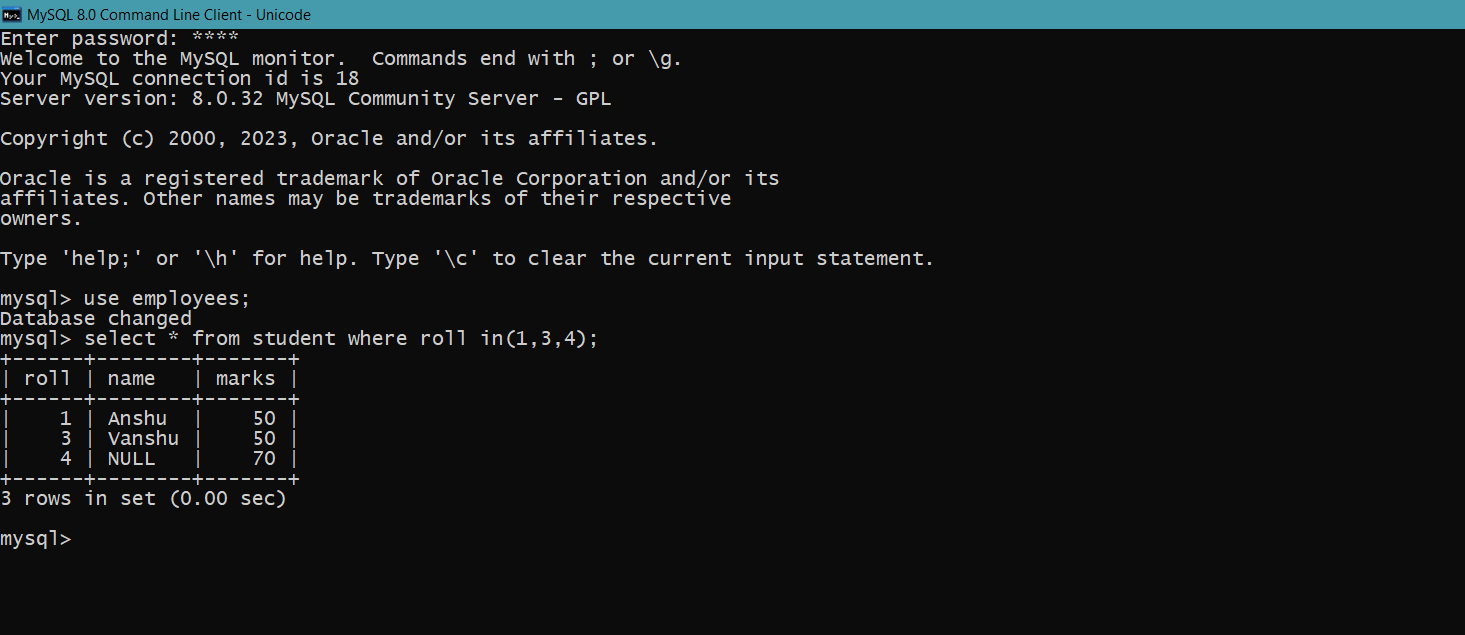Click the 'name' column header
This screenshot has height=635, width=1465.
131,378
